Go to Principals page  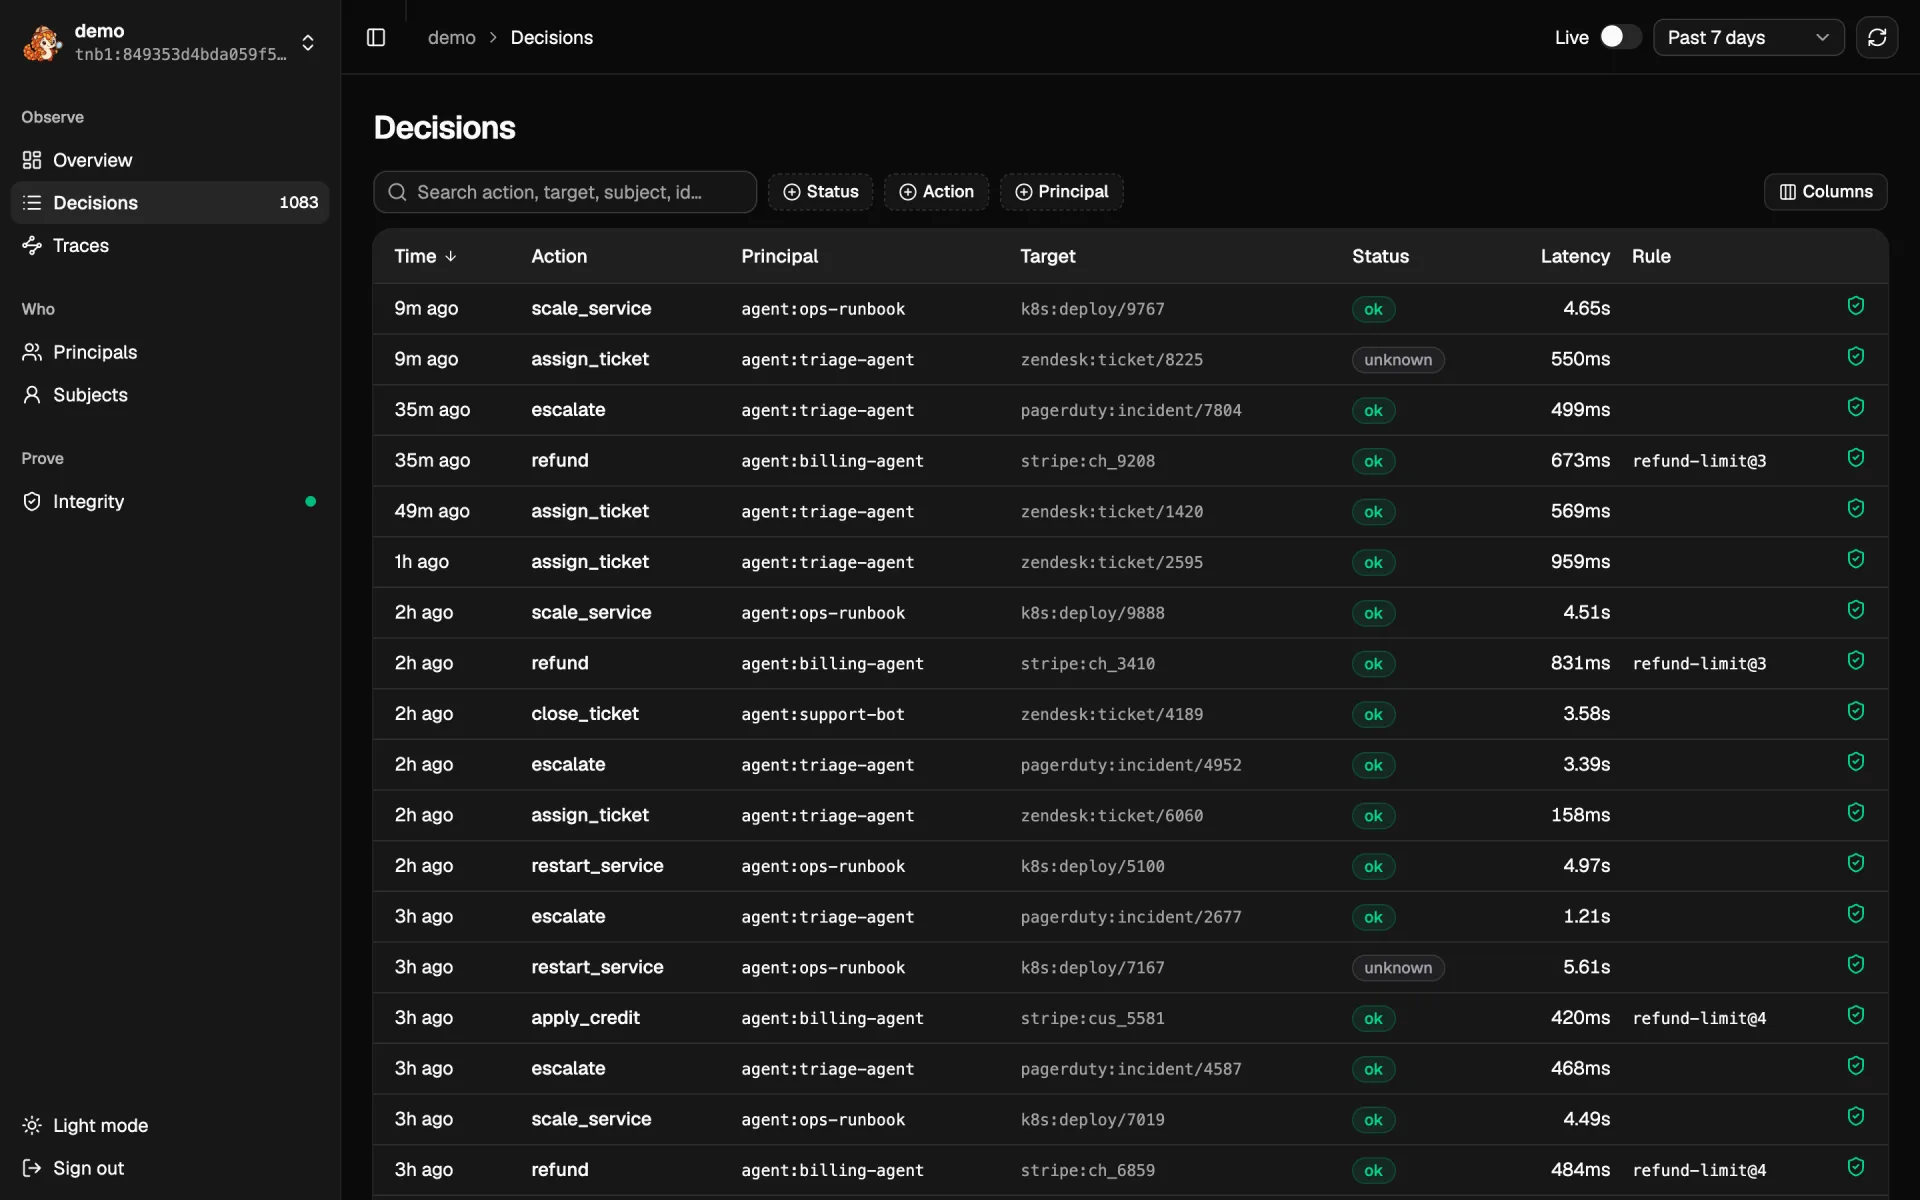(x=170, y=352)
